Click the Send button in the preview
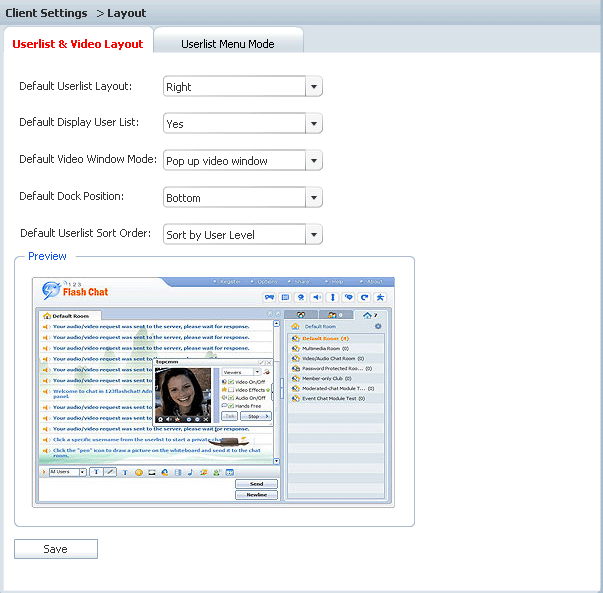Screen dimensions: 603x593 click(x=256, y=484)
